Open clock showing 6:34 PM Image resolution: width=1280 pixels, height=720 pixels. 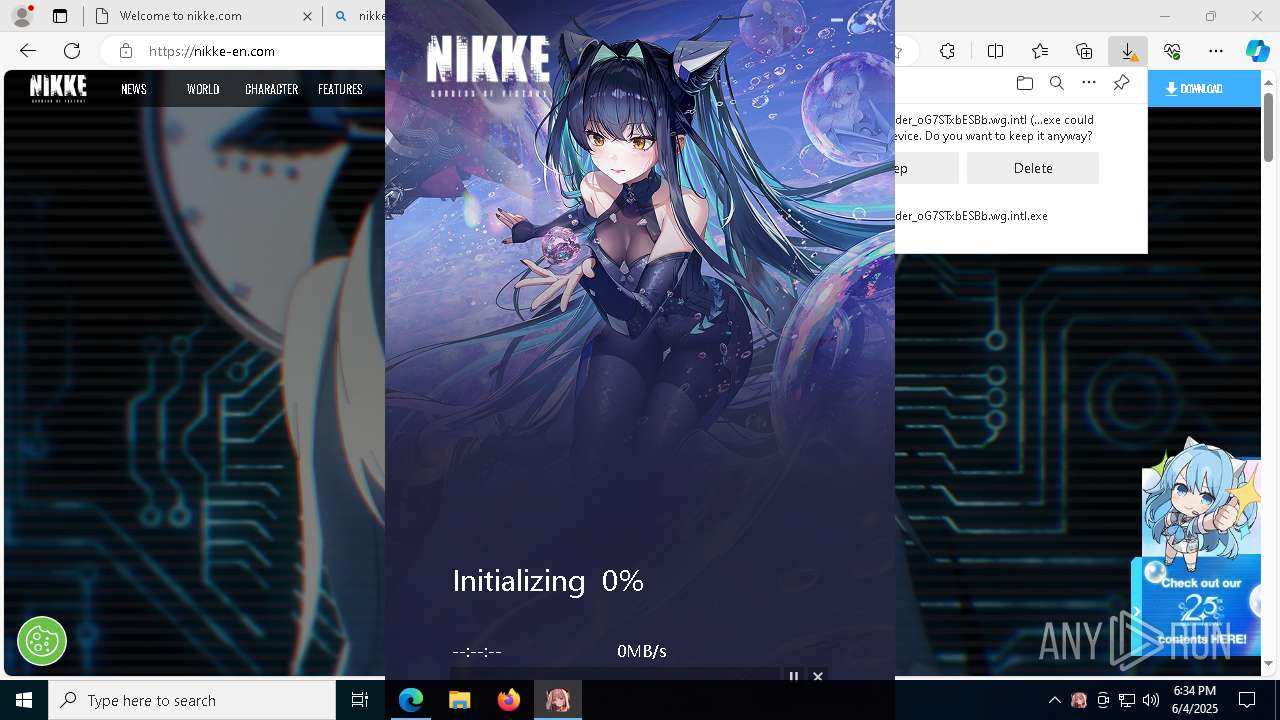pos(1195,700)
